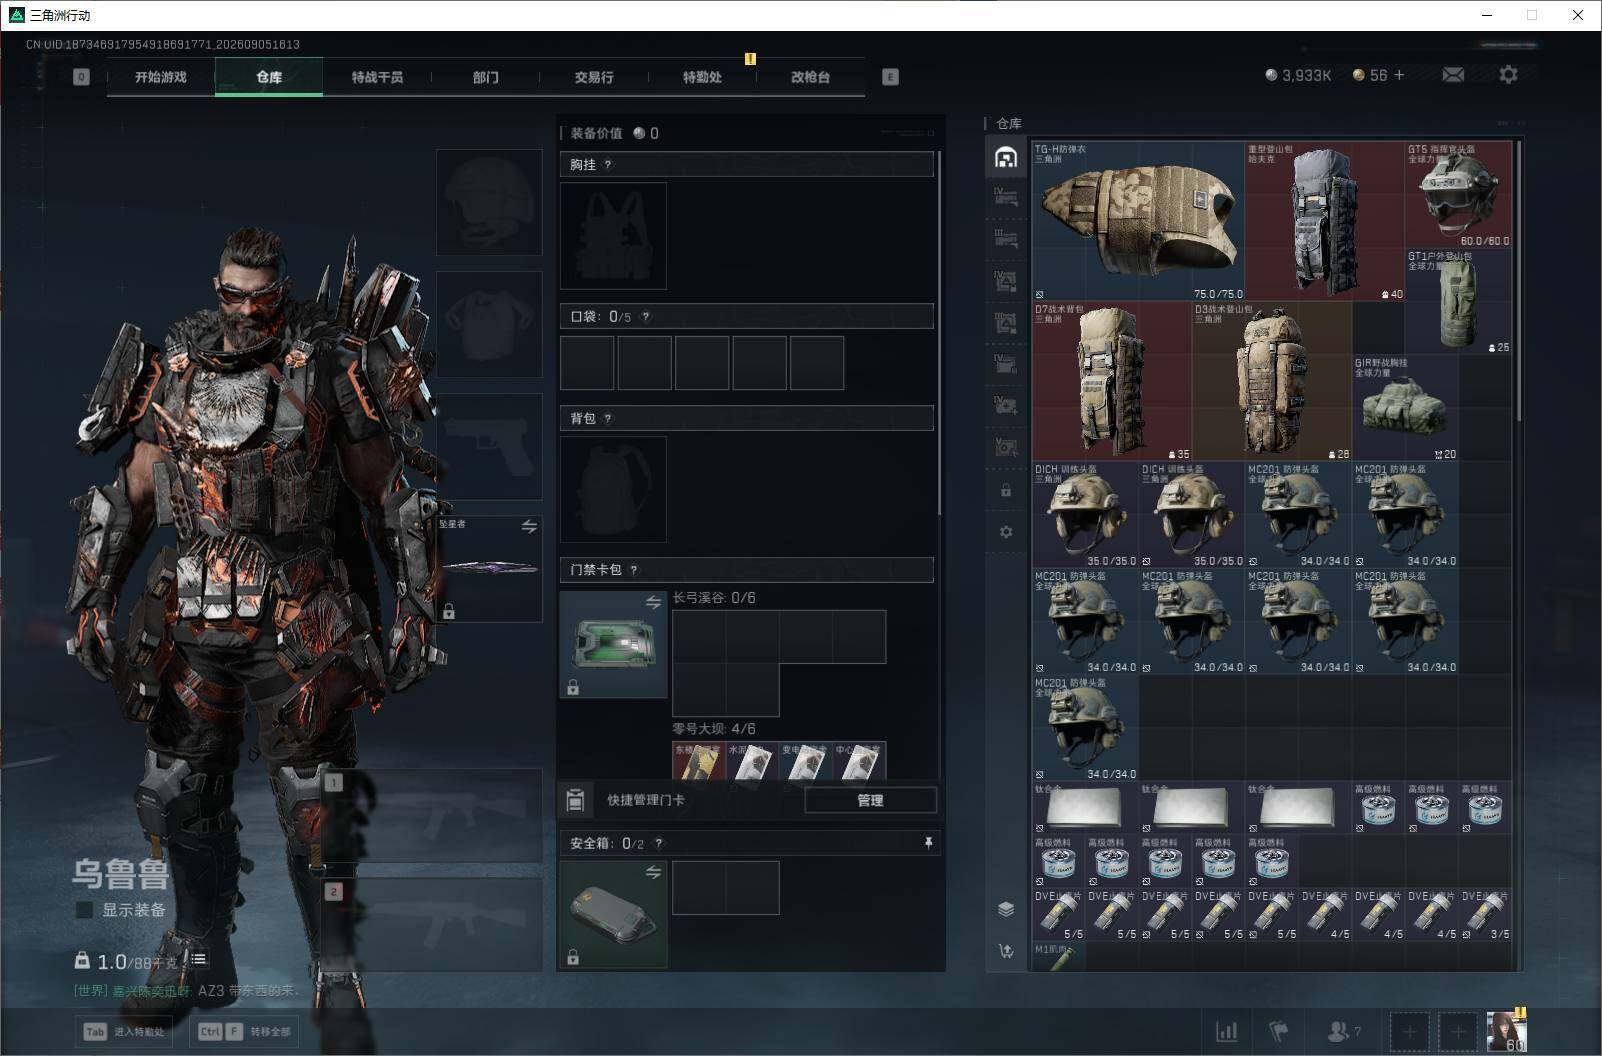Image resolution: width=1602 pixels, height=1056 pixels.
Task: Click swap icon on the safe box
Action: pos(653,872)
